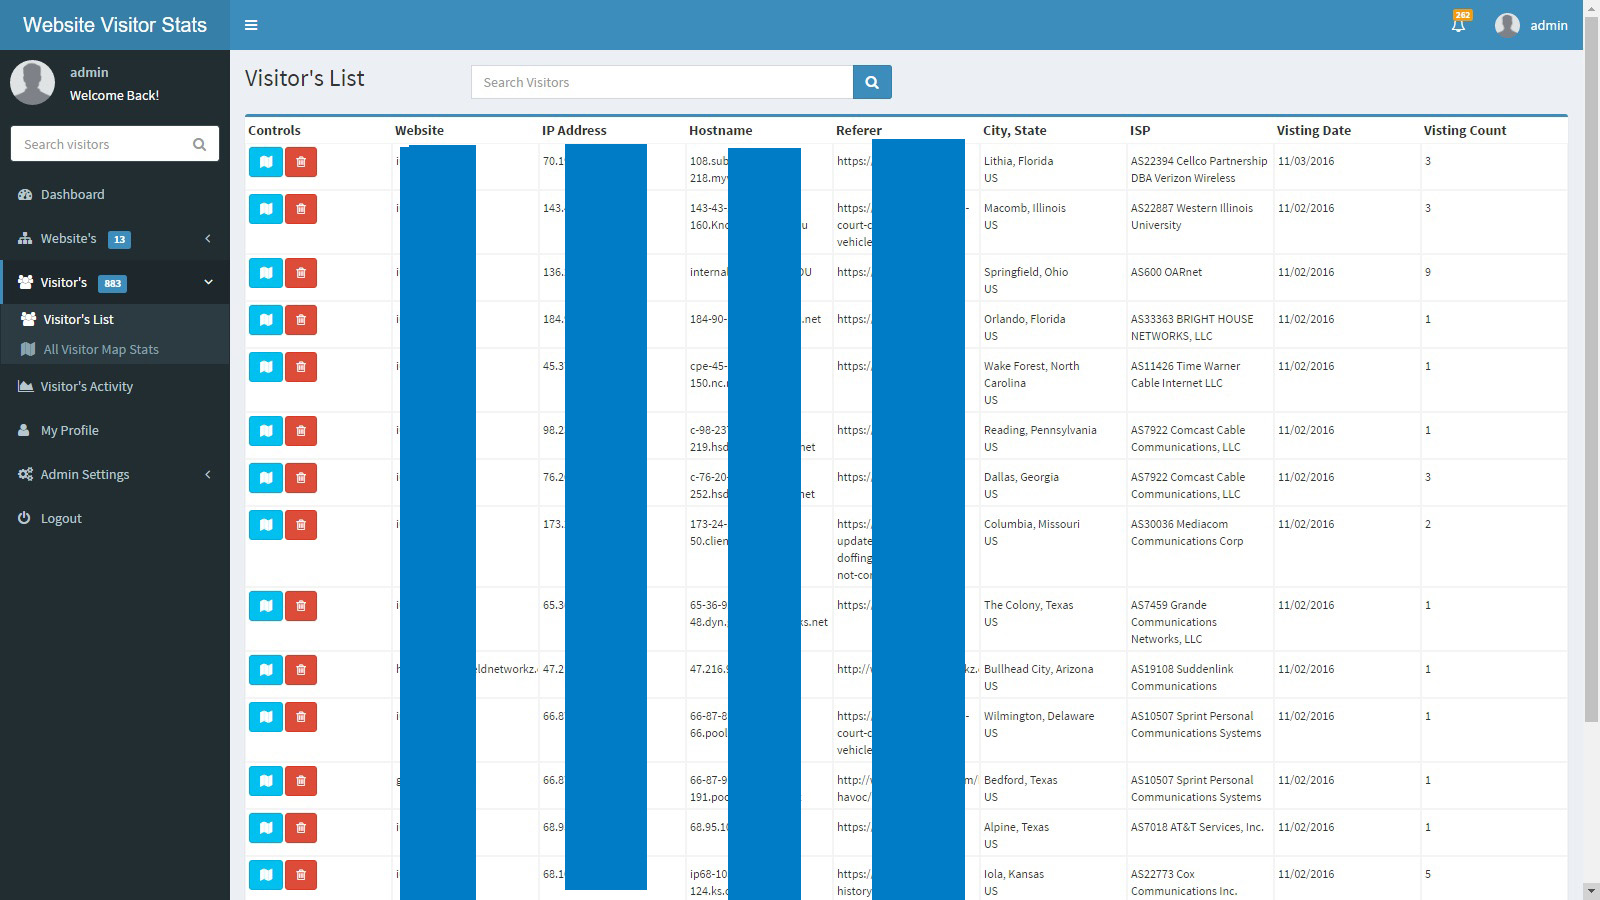Click the ISP column header
The image size is (1600, 900).
[1139, 130]
